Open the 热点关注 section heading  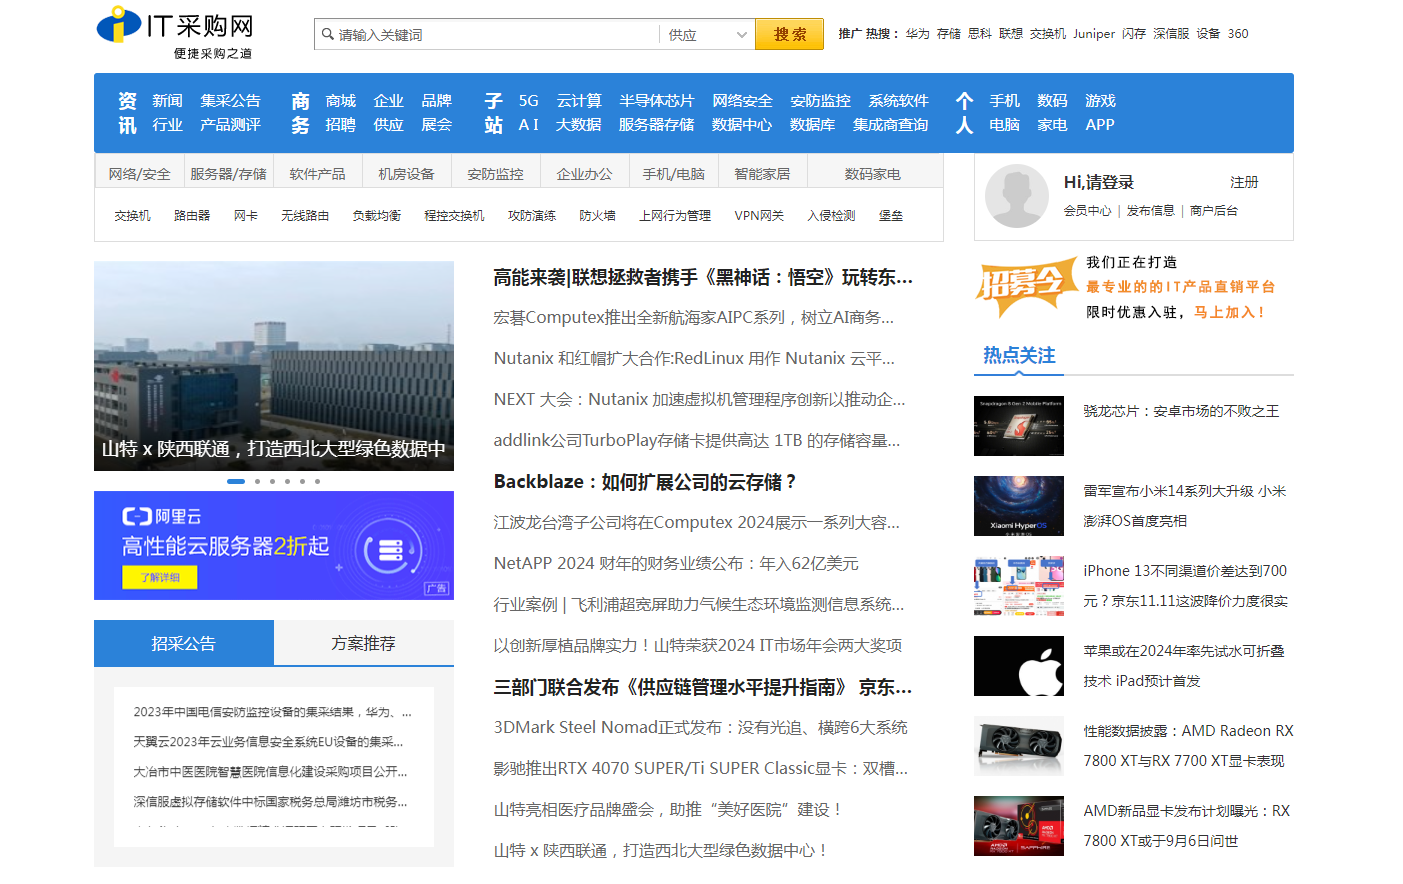click(1019, 355)
